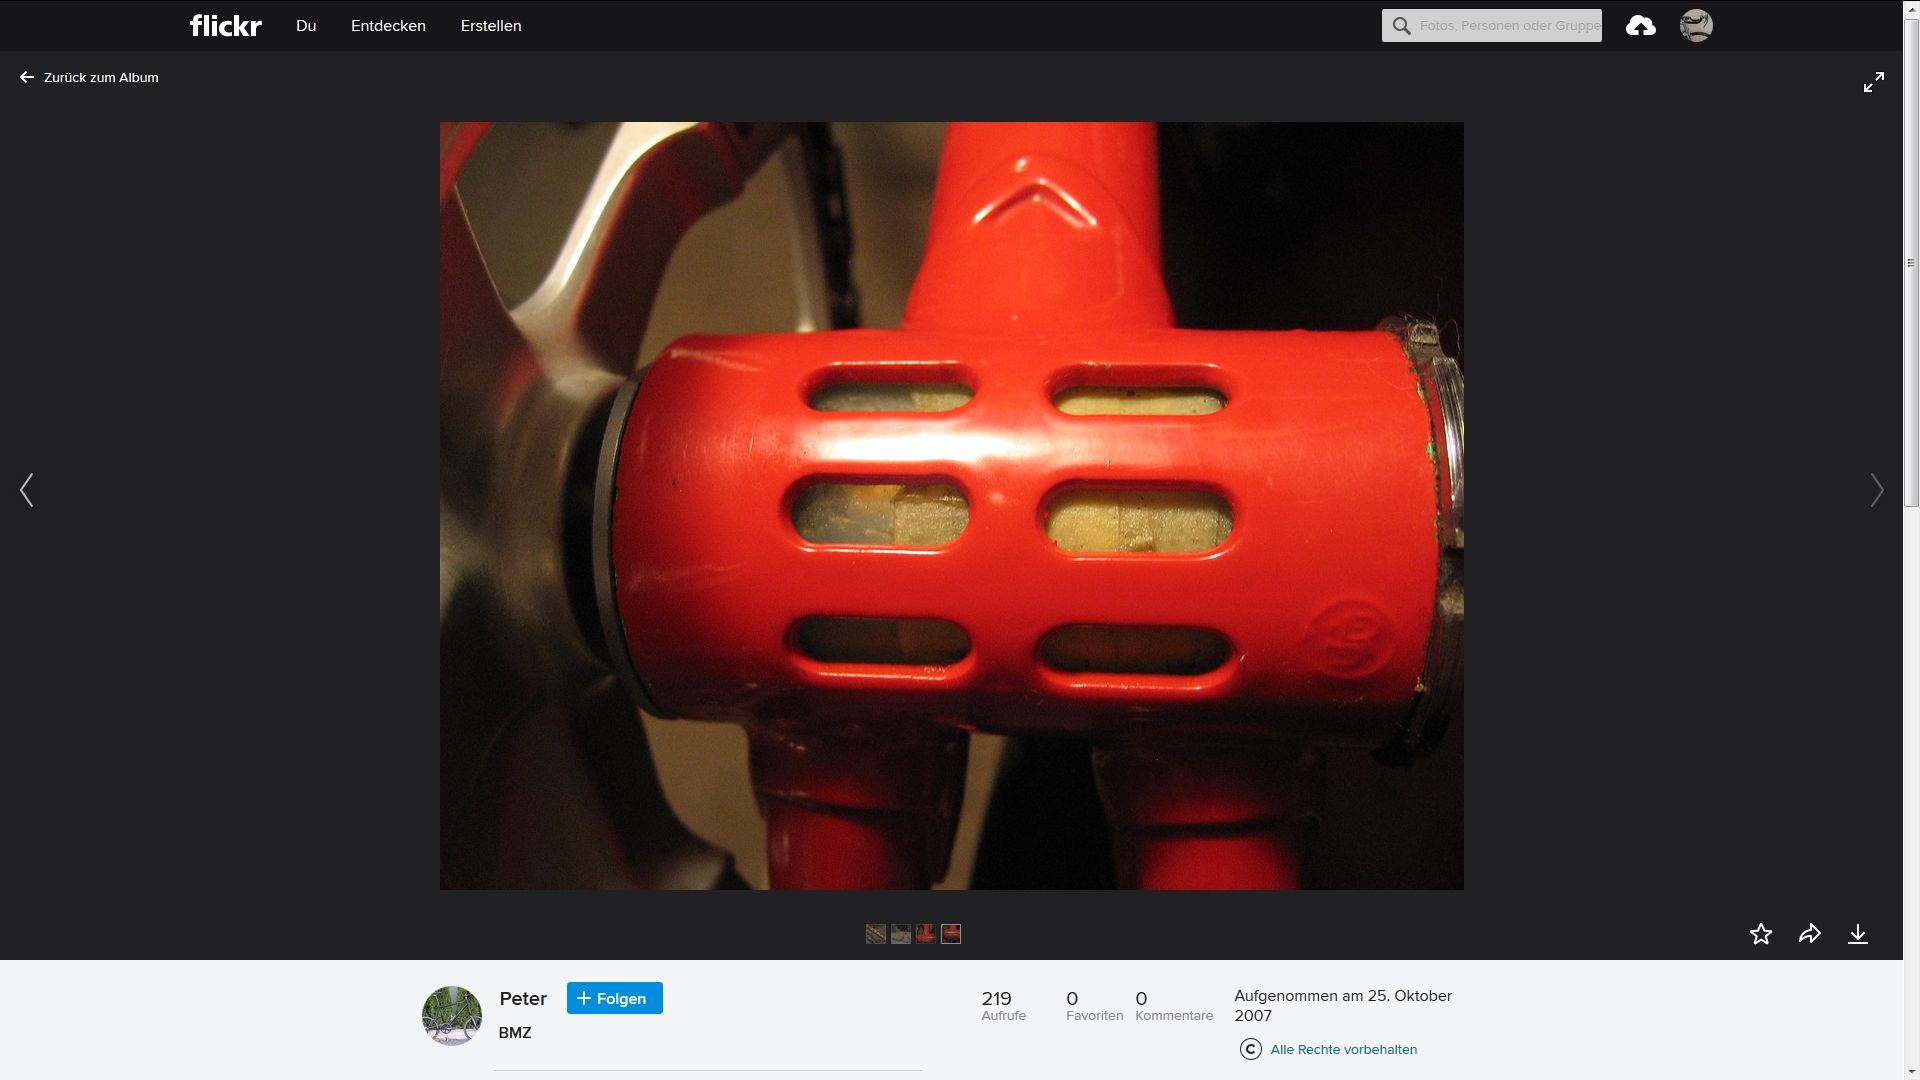Image resolution: width=1920 pixels, height=1080 pixels.
Task: Click Peter's profile picture
Action: [x=452, y=1016]
